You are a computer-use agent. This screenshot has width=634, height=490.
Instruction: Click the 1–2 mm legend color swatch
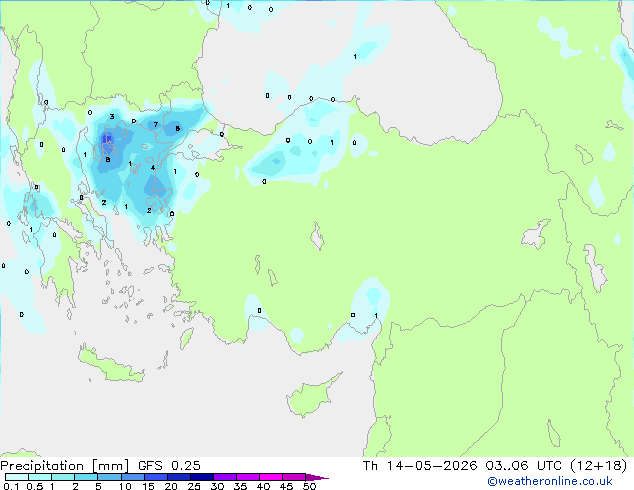click(x=63, y=477)
